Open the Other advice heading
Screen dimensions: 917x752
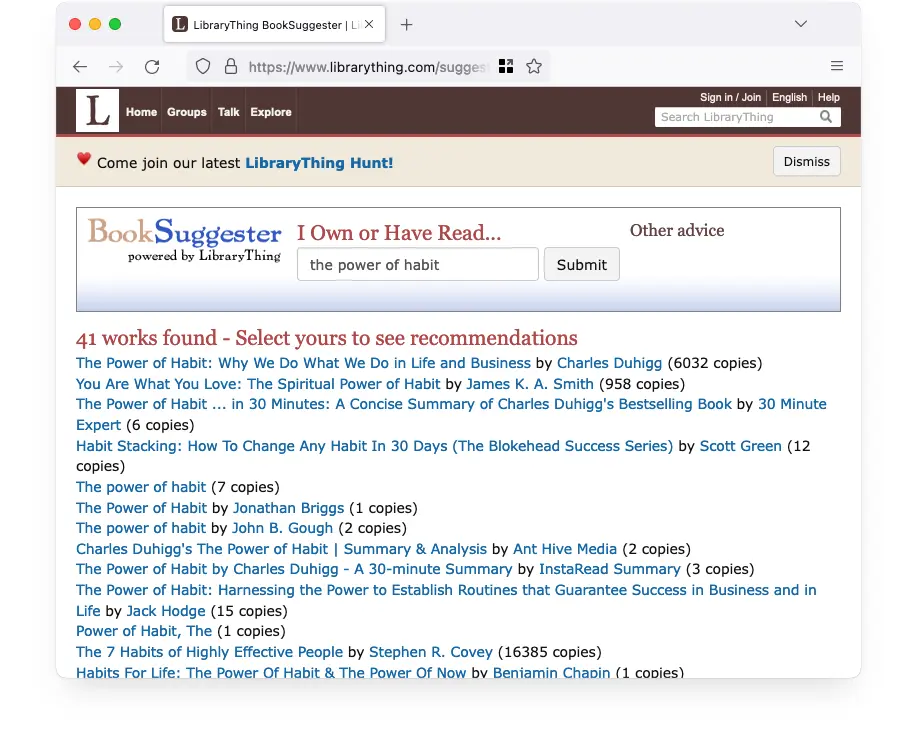click(677, 230)
